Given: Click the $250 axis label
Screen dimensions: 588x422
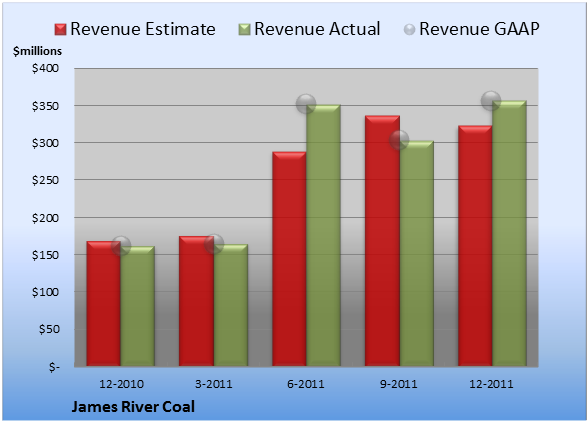Looking at the screenshot, I should 45,180.
